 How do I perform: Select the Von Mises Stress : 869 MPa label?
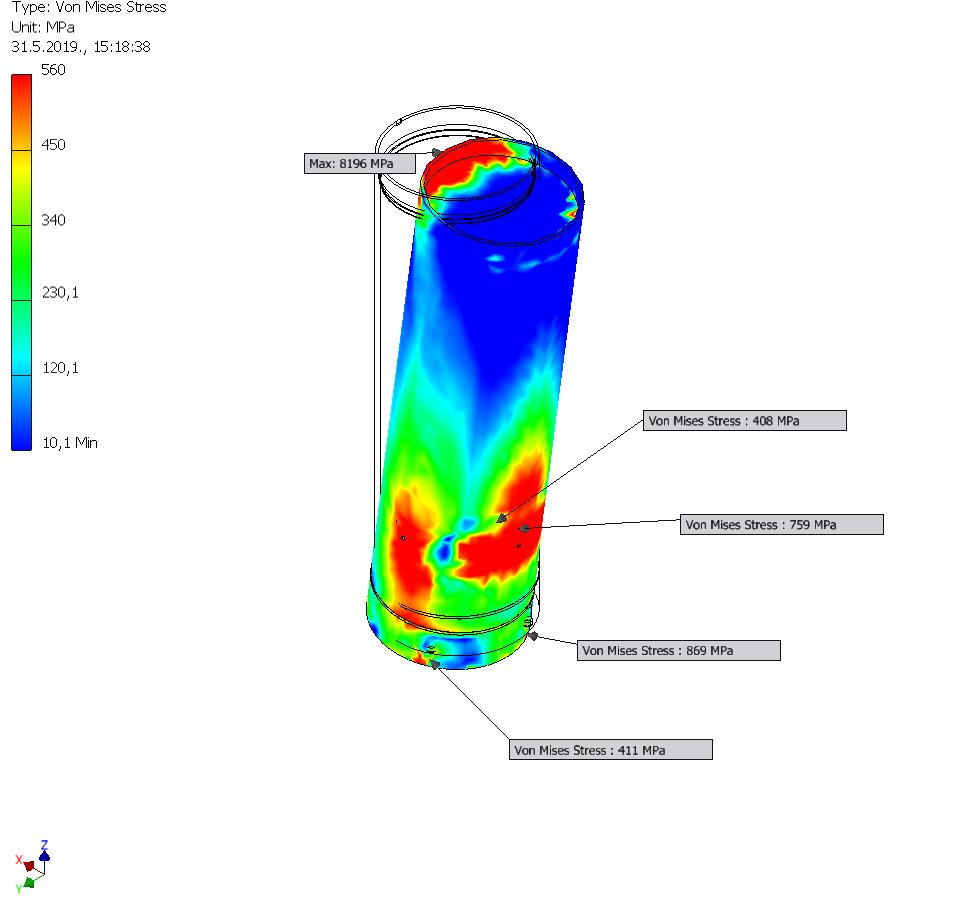(x=678, y=651)
